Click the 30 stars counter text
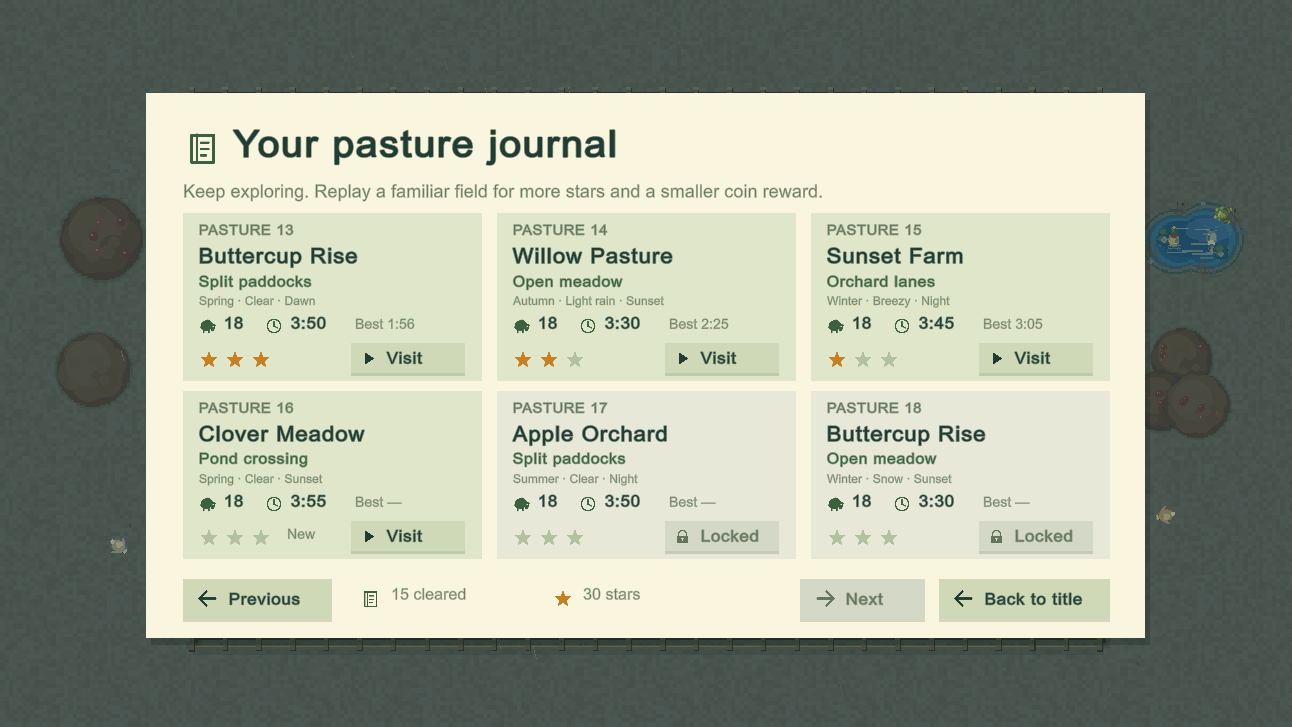Image resolution: width=1292 pixels, height=727 pixels. click(x=611, y=594)
